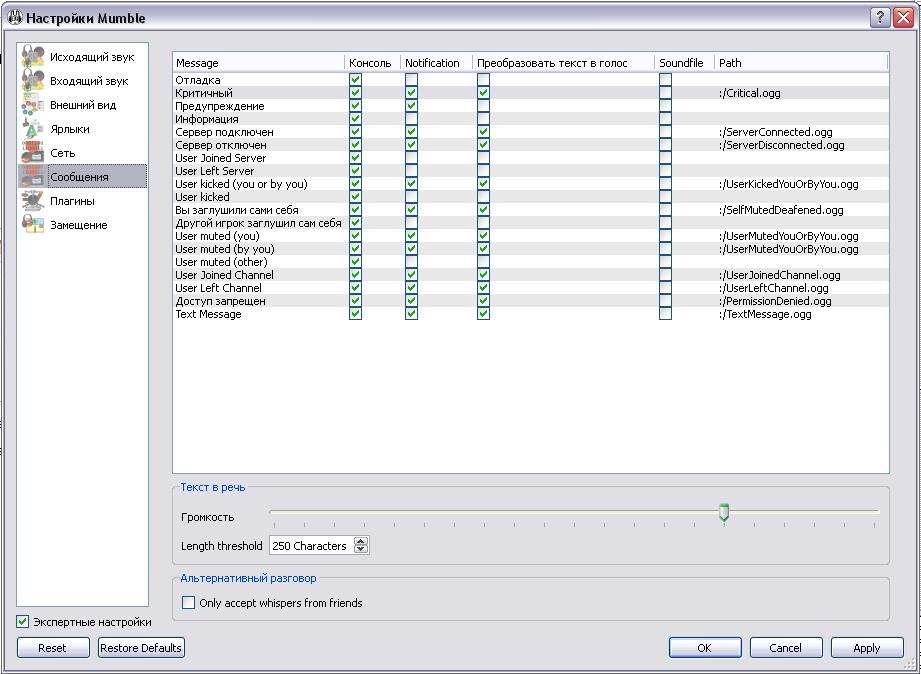Click the Исходящий звук sidebar icon
Image resolution: width=921 pixels, height=674 pixels.
click(33, 57)
